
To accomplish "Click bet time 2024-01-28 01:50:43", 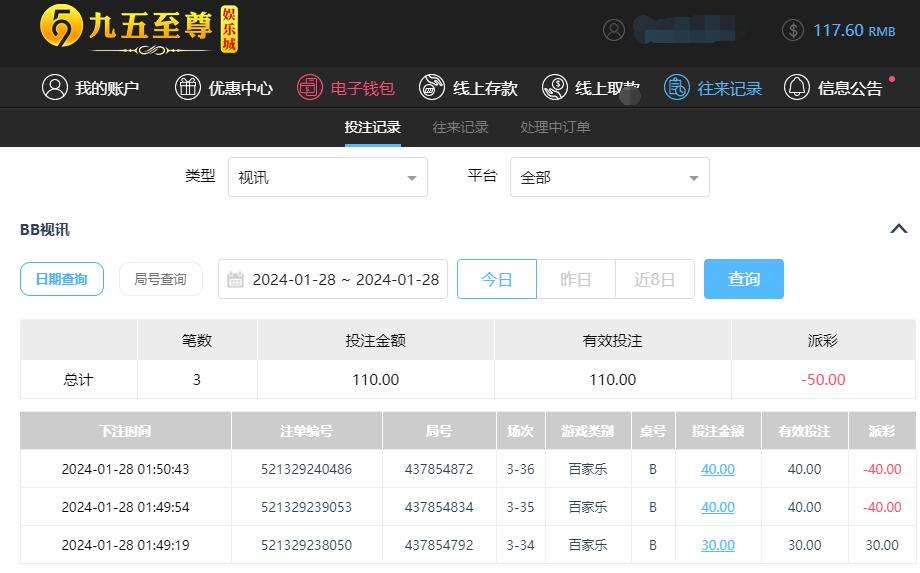I will pos(126,469).
